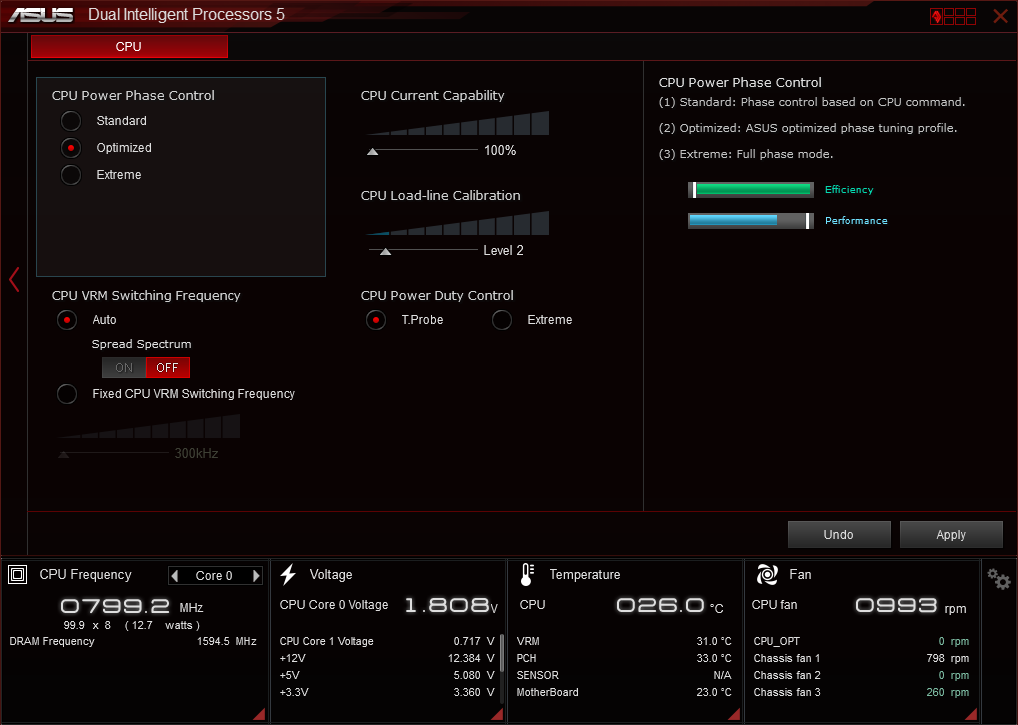Click the left back arrow chevron
This screenshot has height=725, width=1018.
pyautogui.click(x=14, y=280)
